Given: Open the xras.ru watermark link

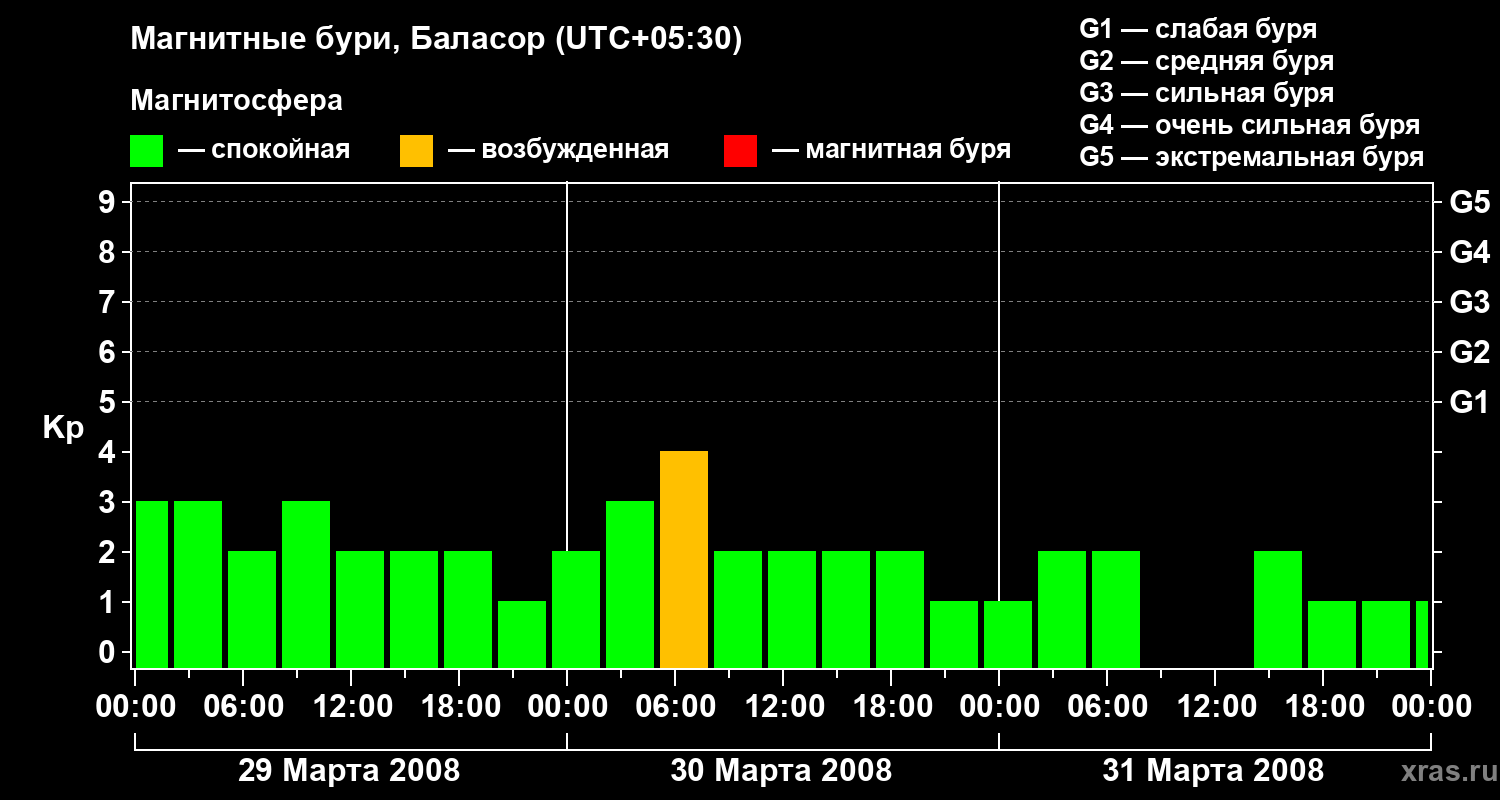Looking at the screenshot, I should click(x=1445, y=772).
